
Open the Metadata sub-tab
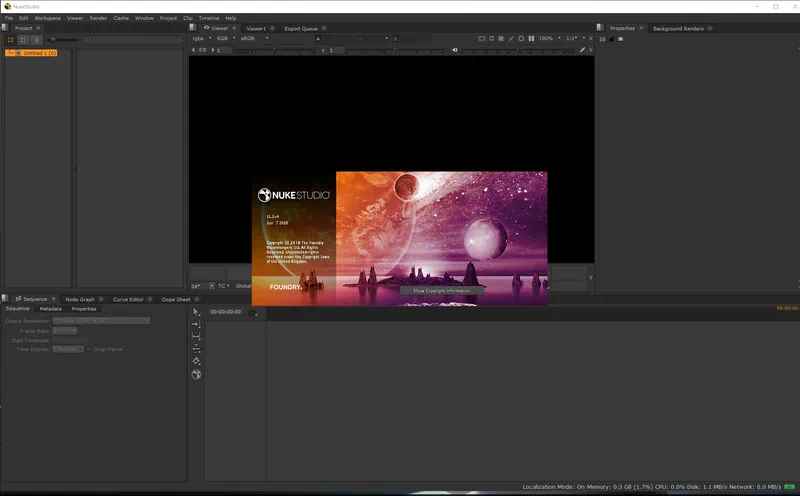[x=51, y=309]
